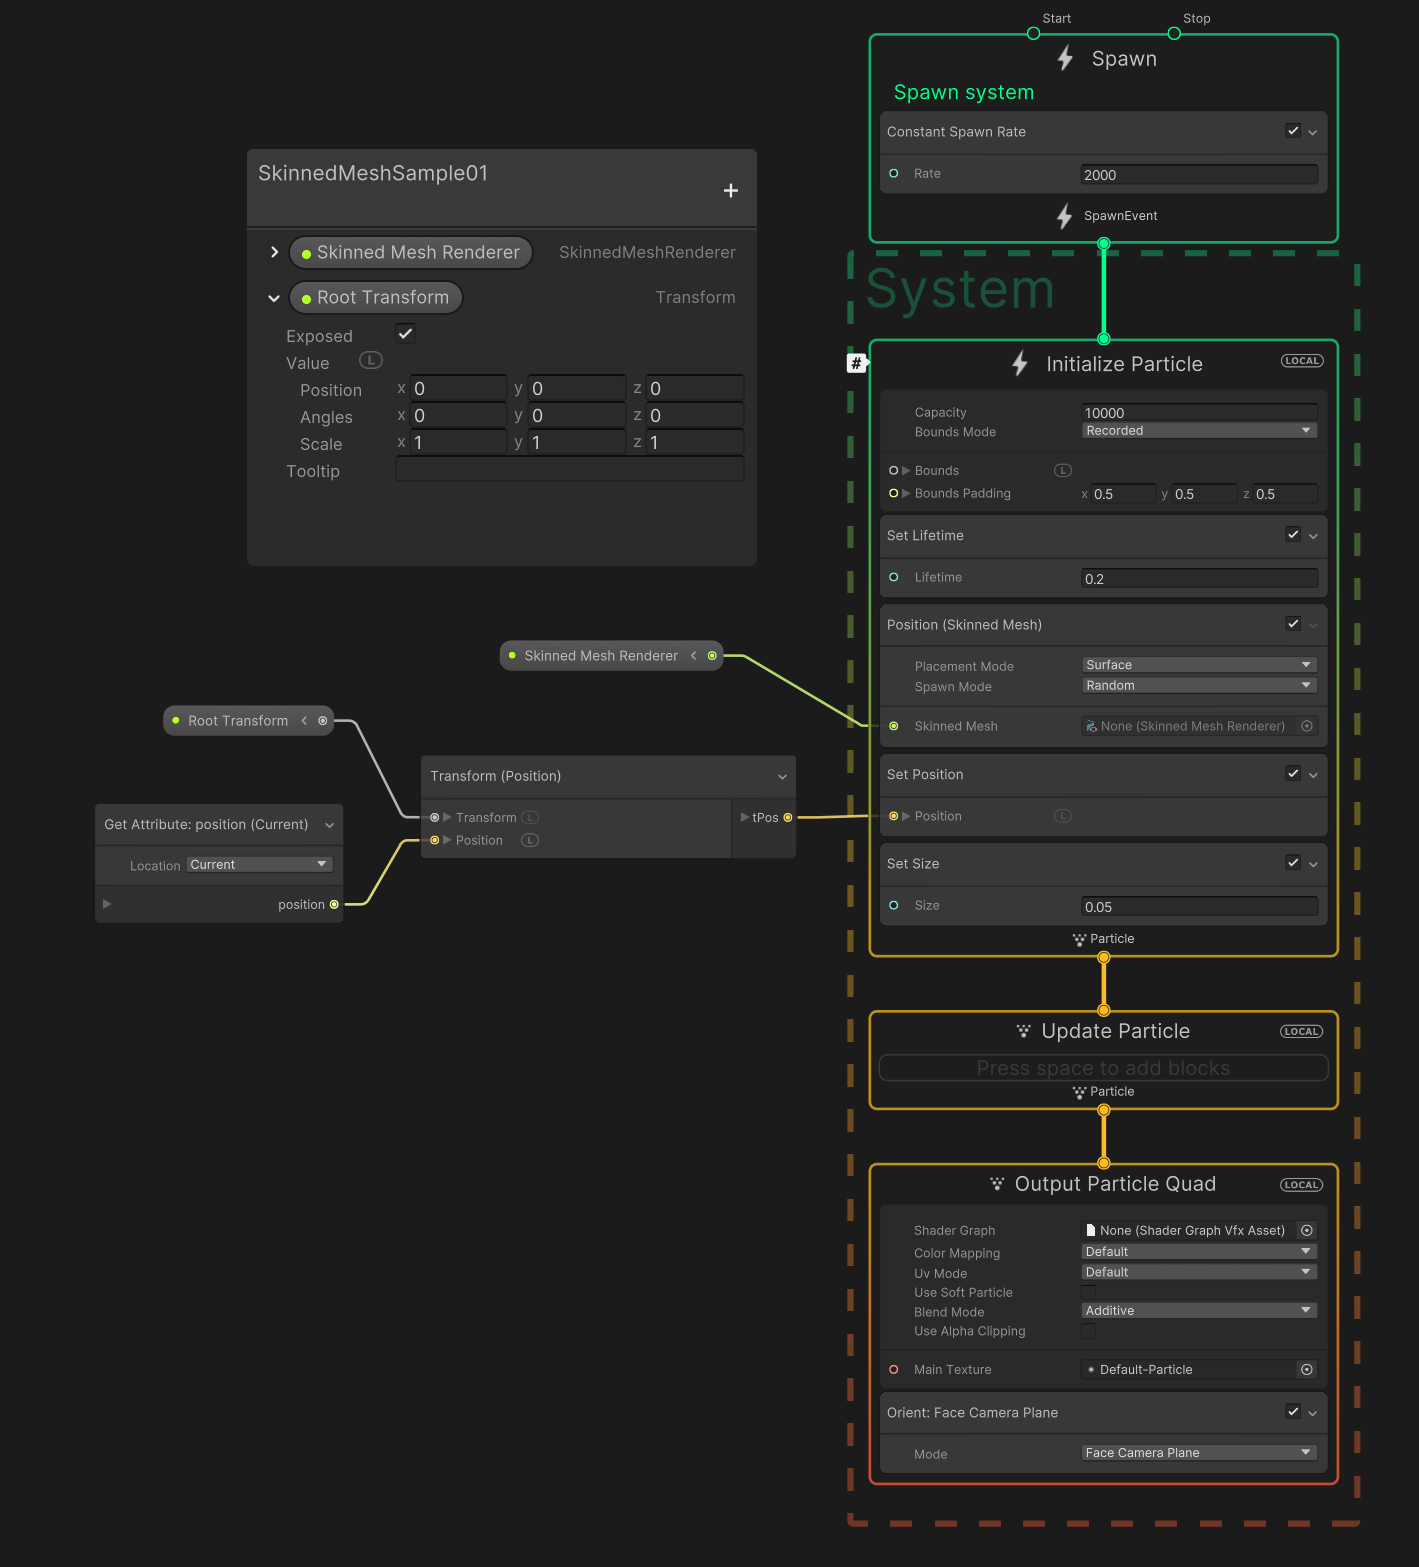Open the Location dropdown in the Get Attribute node
Image resolution: width=1419 pixels, height=1567 pixels.
(x=258, y=864)
